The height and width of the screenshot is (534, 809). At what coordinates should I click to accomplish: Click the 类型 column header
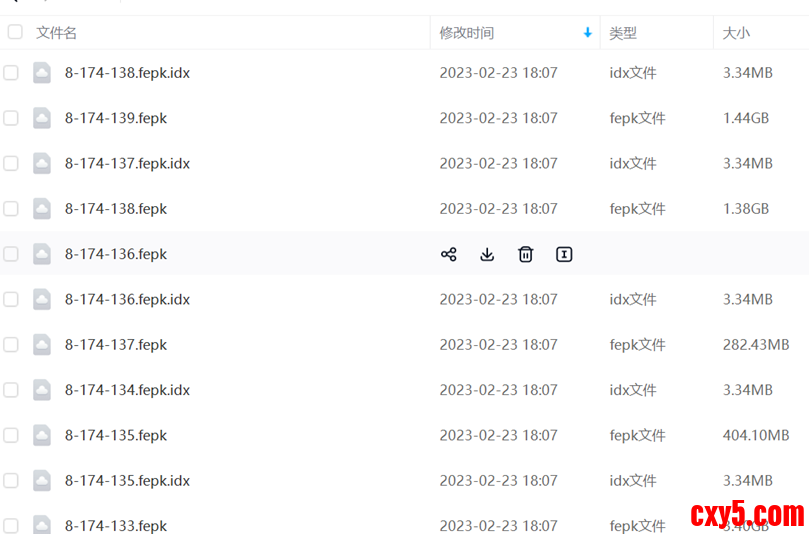tap(623, 33)
